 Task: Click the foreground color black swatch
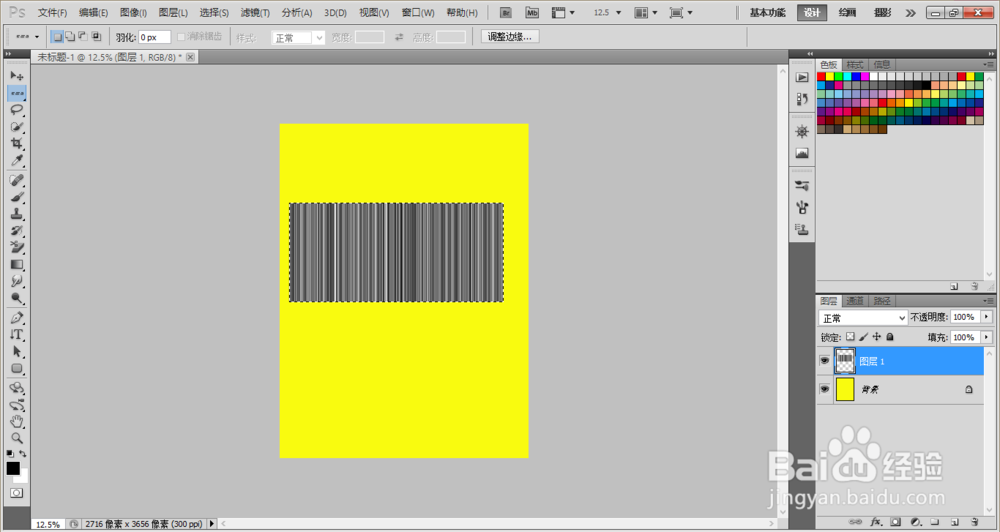(x=13, y=469)
